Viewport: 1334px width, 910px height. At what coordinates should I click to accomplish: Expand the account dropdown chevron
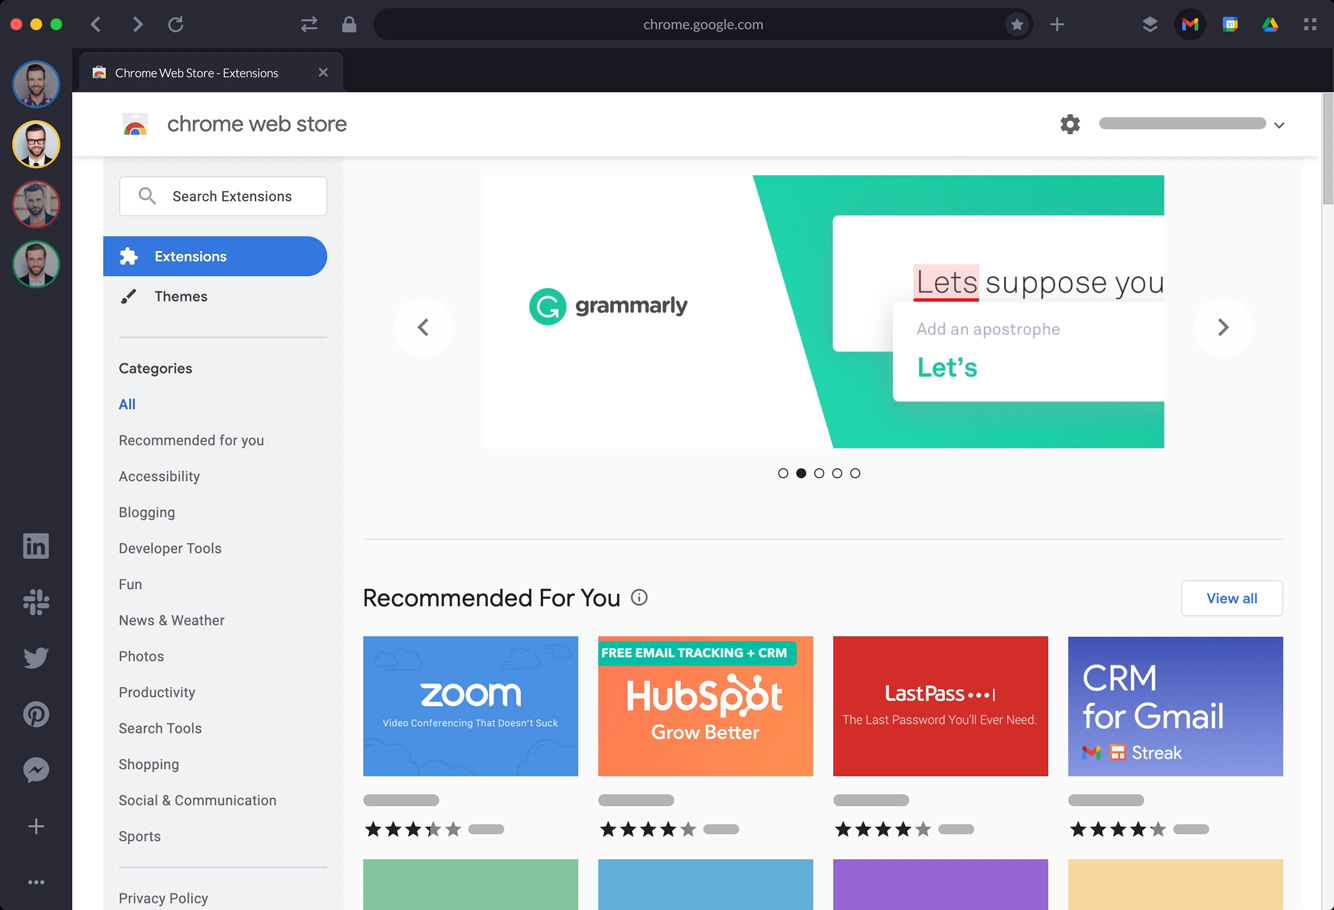point(1279,125)
